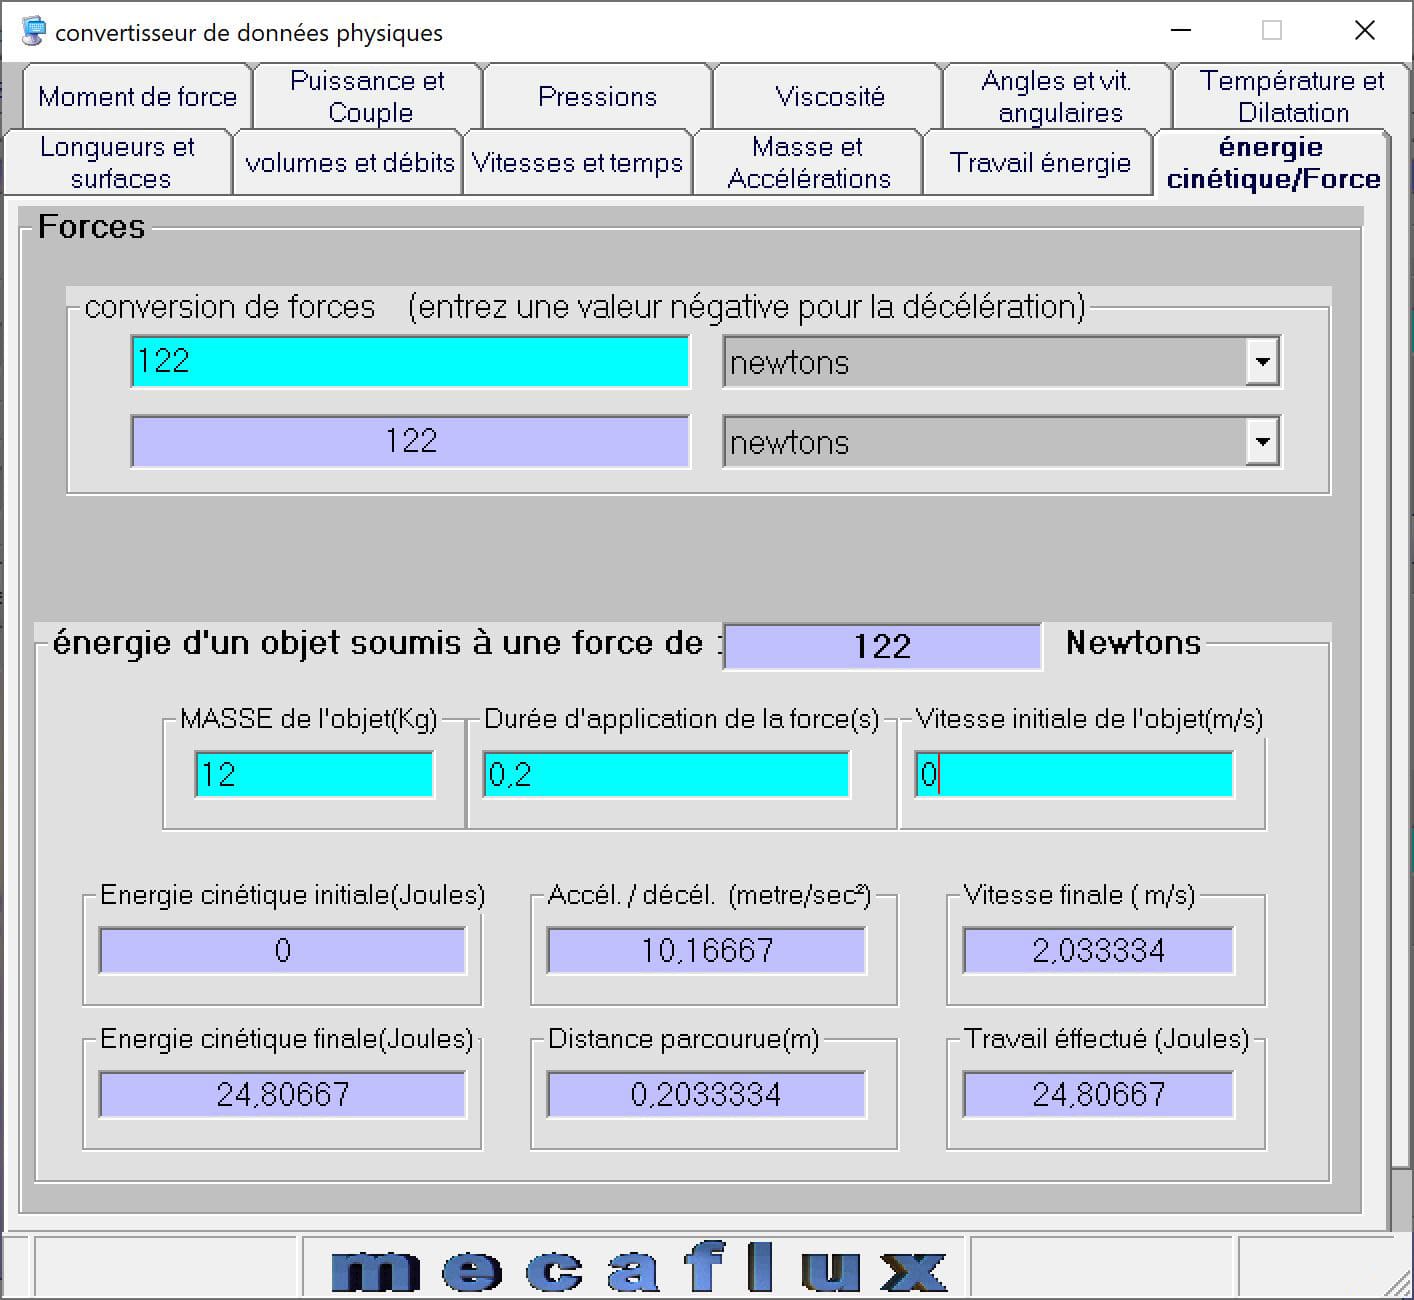
Task: Switch to the Travail énergie tab
Action: [x=1037, y=162]
